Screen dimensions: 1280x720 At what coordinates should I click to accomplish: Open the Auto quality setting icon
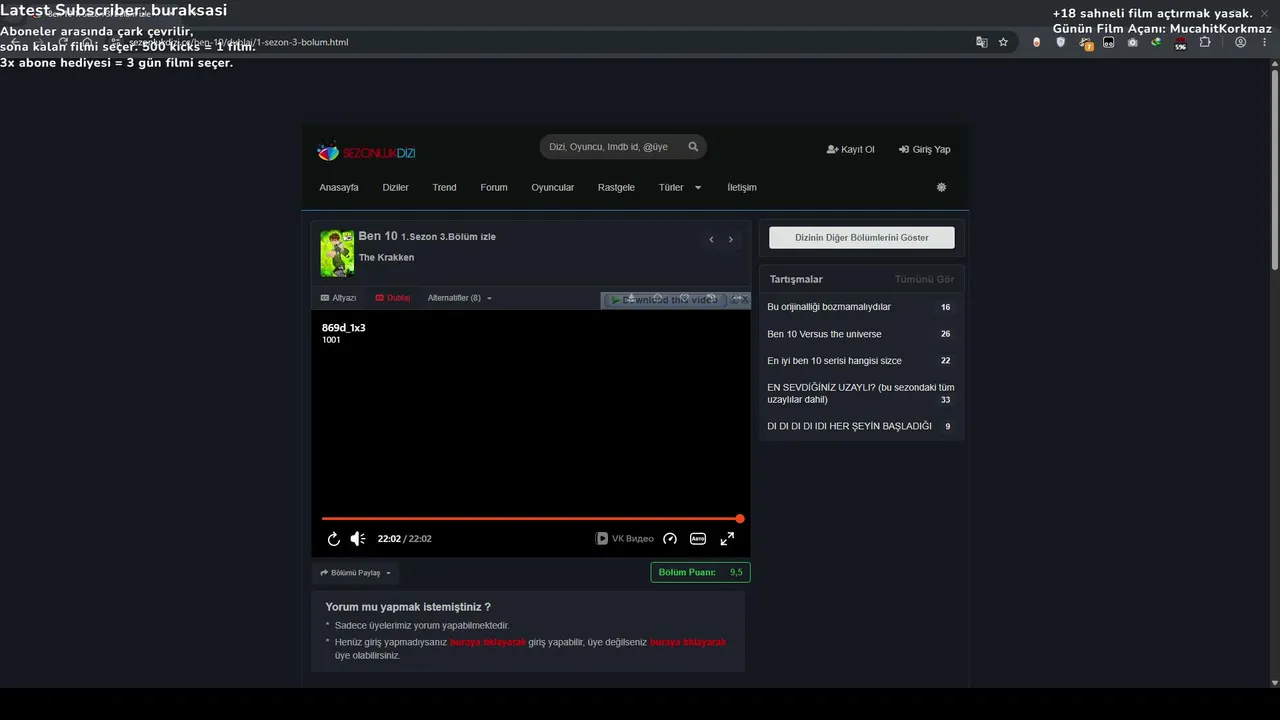pyautogui.click(x=698, y=539)
